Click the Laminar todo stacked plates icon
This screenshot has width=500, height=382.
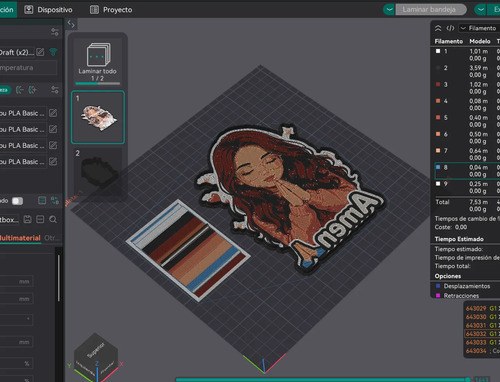point(98,55)
